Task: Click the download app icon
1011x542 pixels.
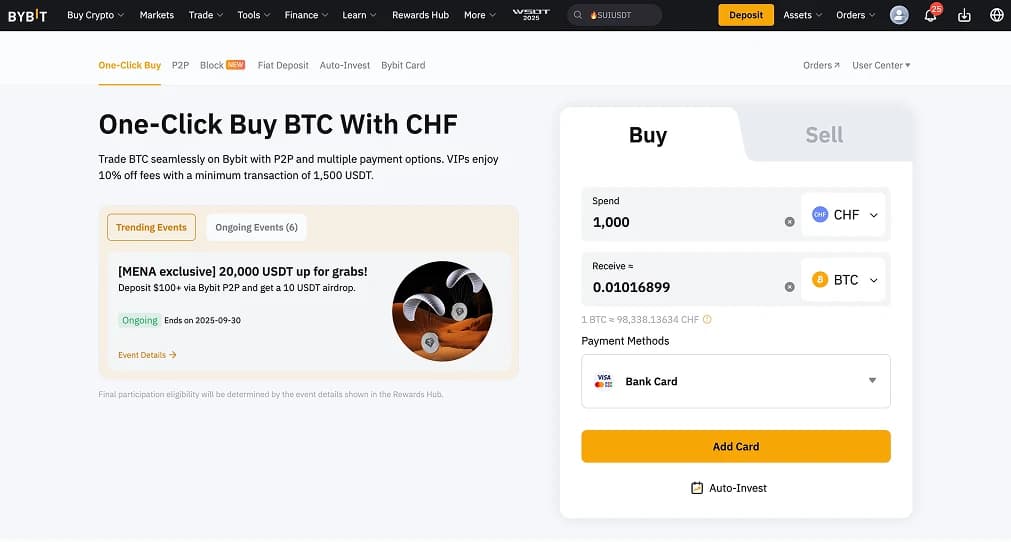Action: [x=964, y=15]
